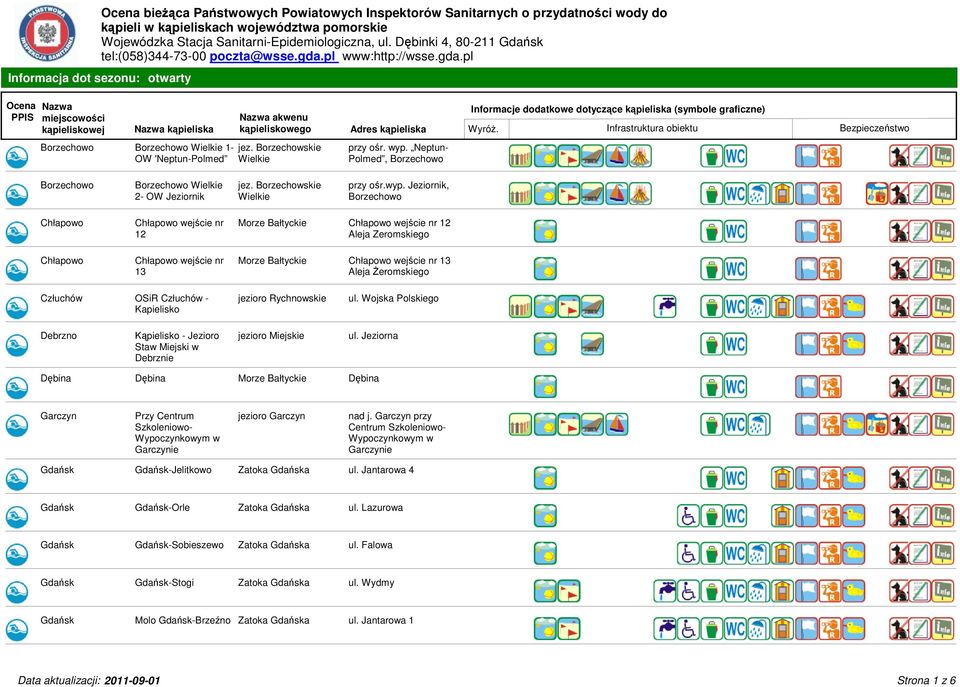Viewport: 960px width, 687px height.
Task: Click the yellow duck icon in OSiR Człuchów row
Action: pyautogui.click(x=853, y=307)
